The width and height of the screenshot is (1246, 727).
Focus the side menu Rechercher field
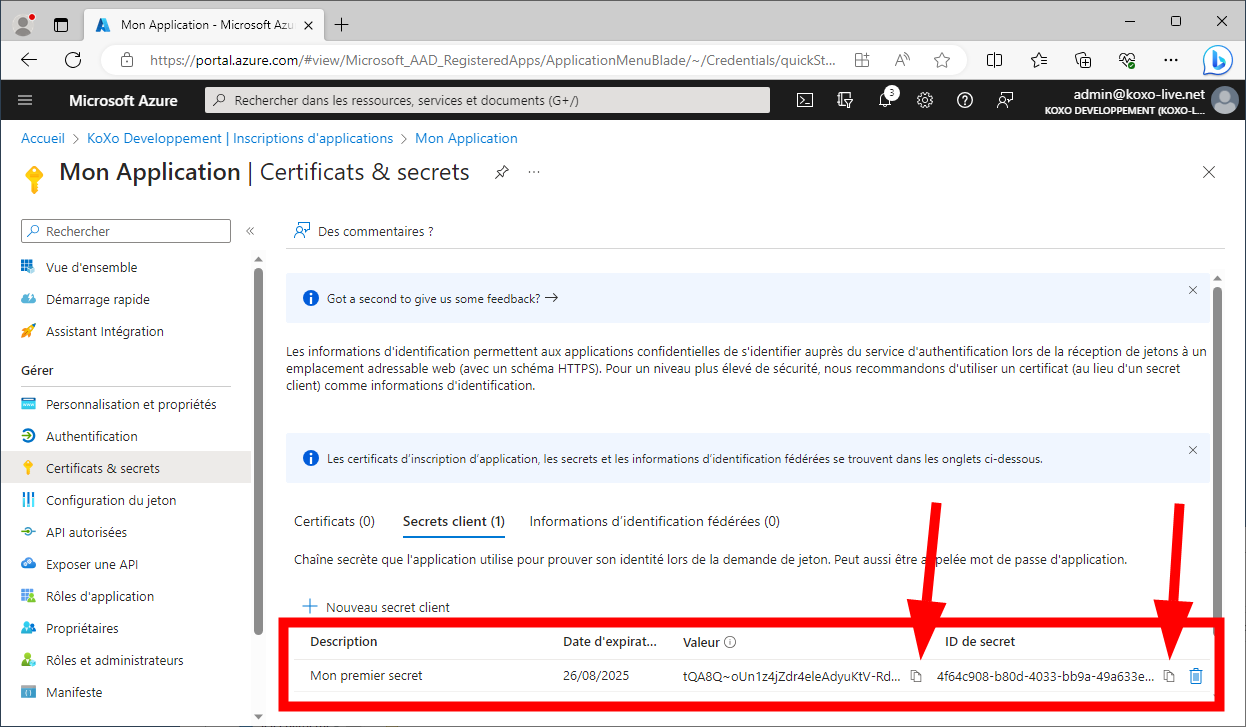(126, 231)
